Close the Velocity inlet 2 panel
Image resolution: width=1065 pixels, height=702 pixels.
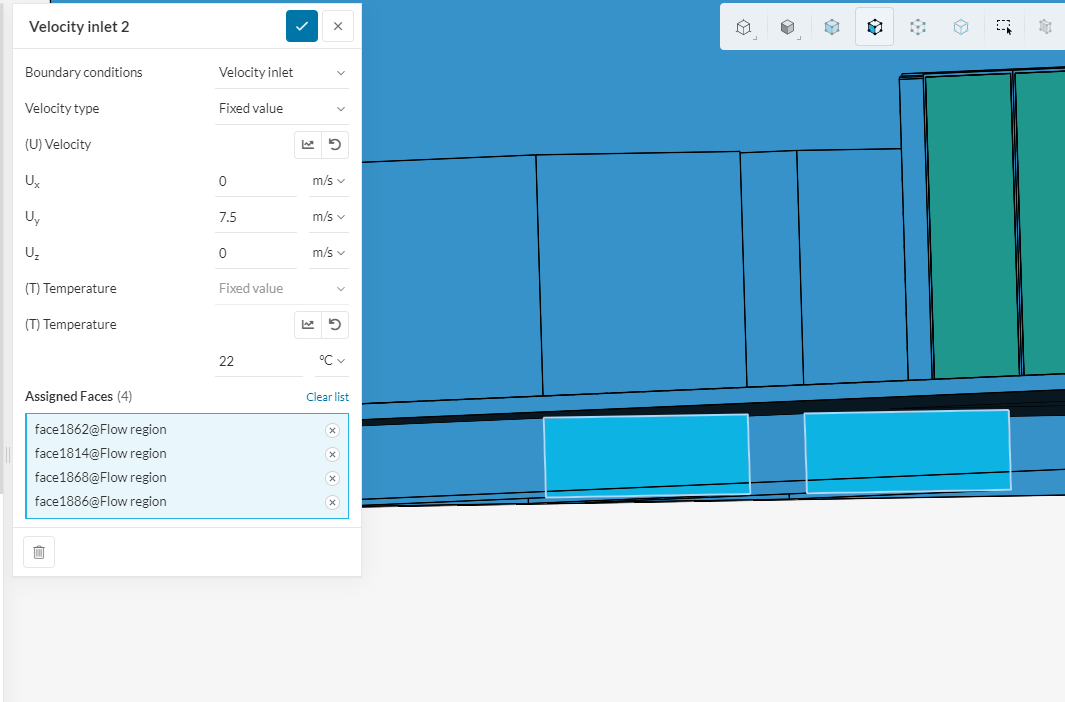coord(338,26)
